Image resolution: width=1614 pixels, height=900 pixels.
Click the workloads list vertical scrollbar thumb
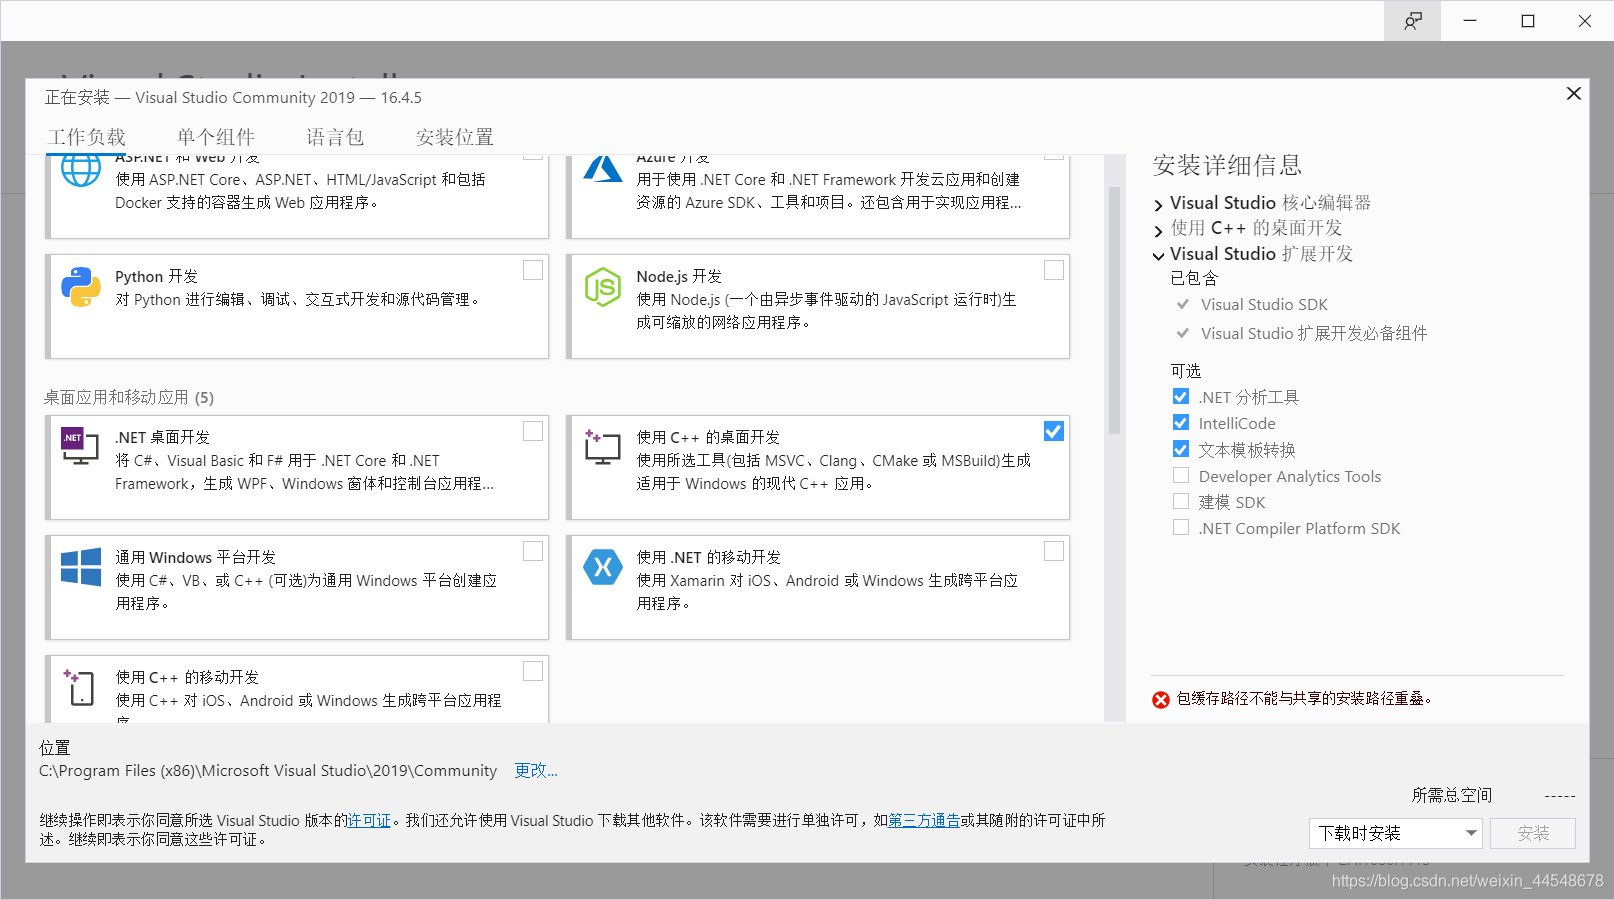(x=1114, y=310)
